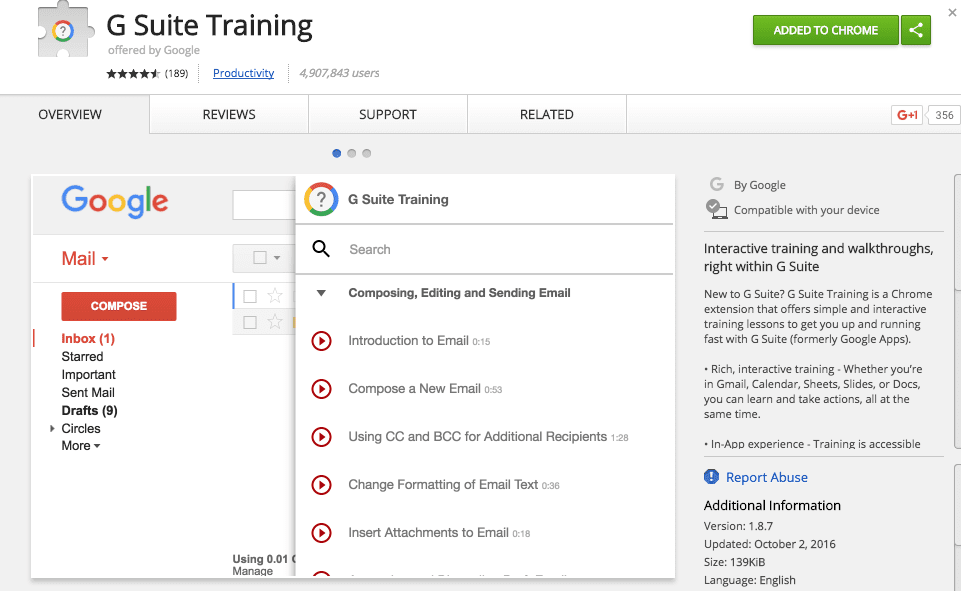The width and height of the screenshot is (961, 591).
Task: Click the 'Size: 139KiB' text
Action: click(x=734, y=562)
